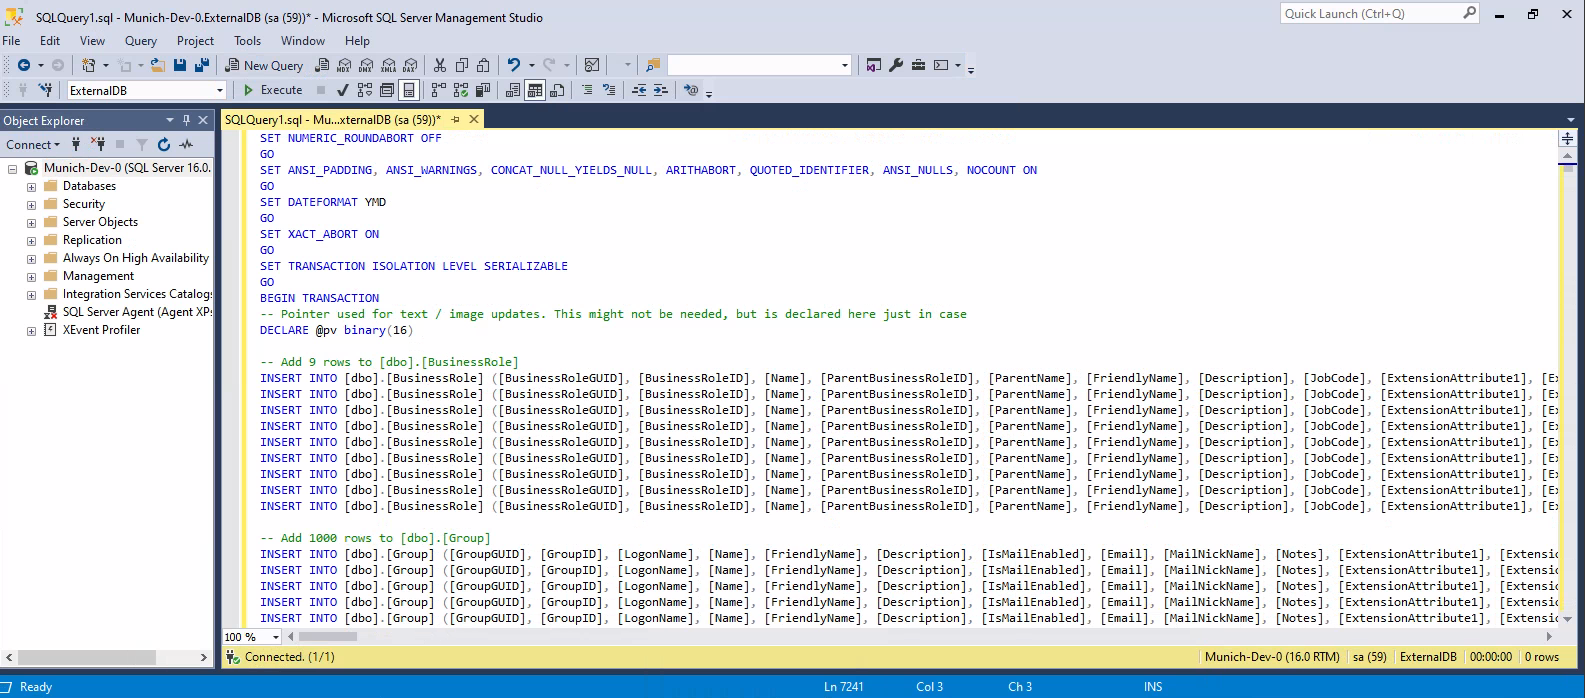Open the search box dropdown arrow

click(845, 65)
